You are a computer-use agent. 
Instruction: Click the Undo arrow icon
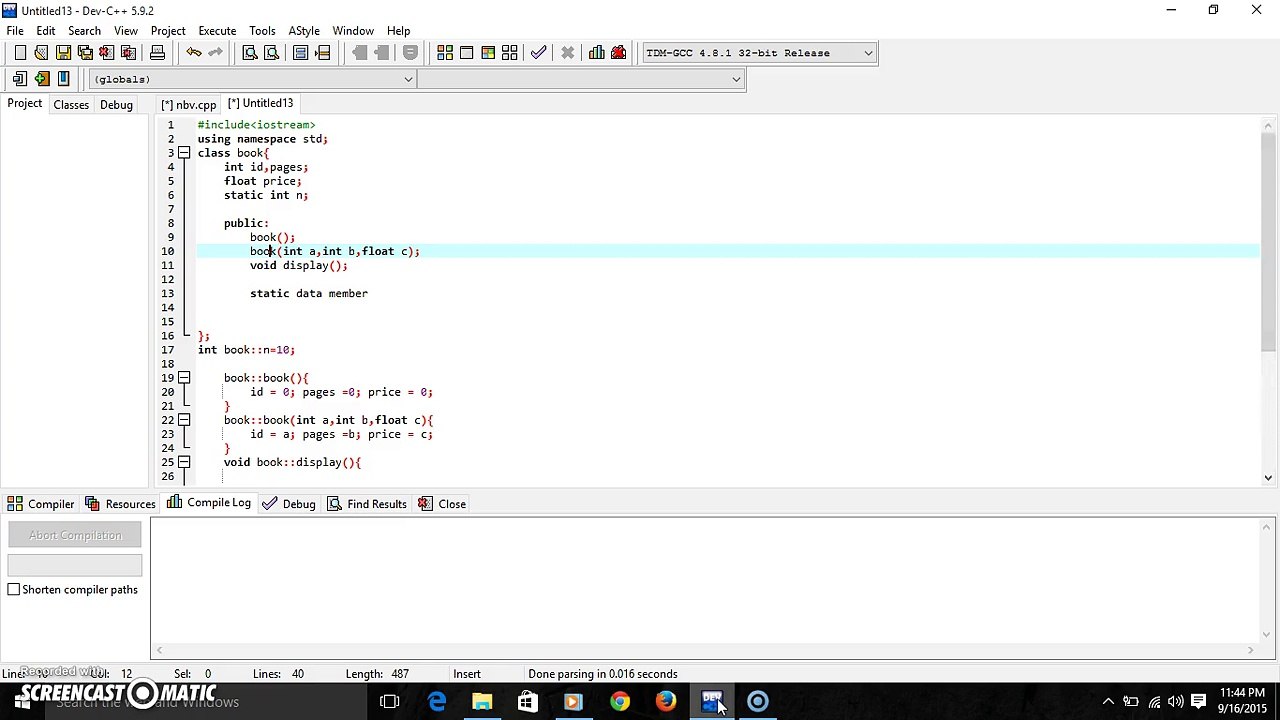click(x=194, y=52)
